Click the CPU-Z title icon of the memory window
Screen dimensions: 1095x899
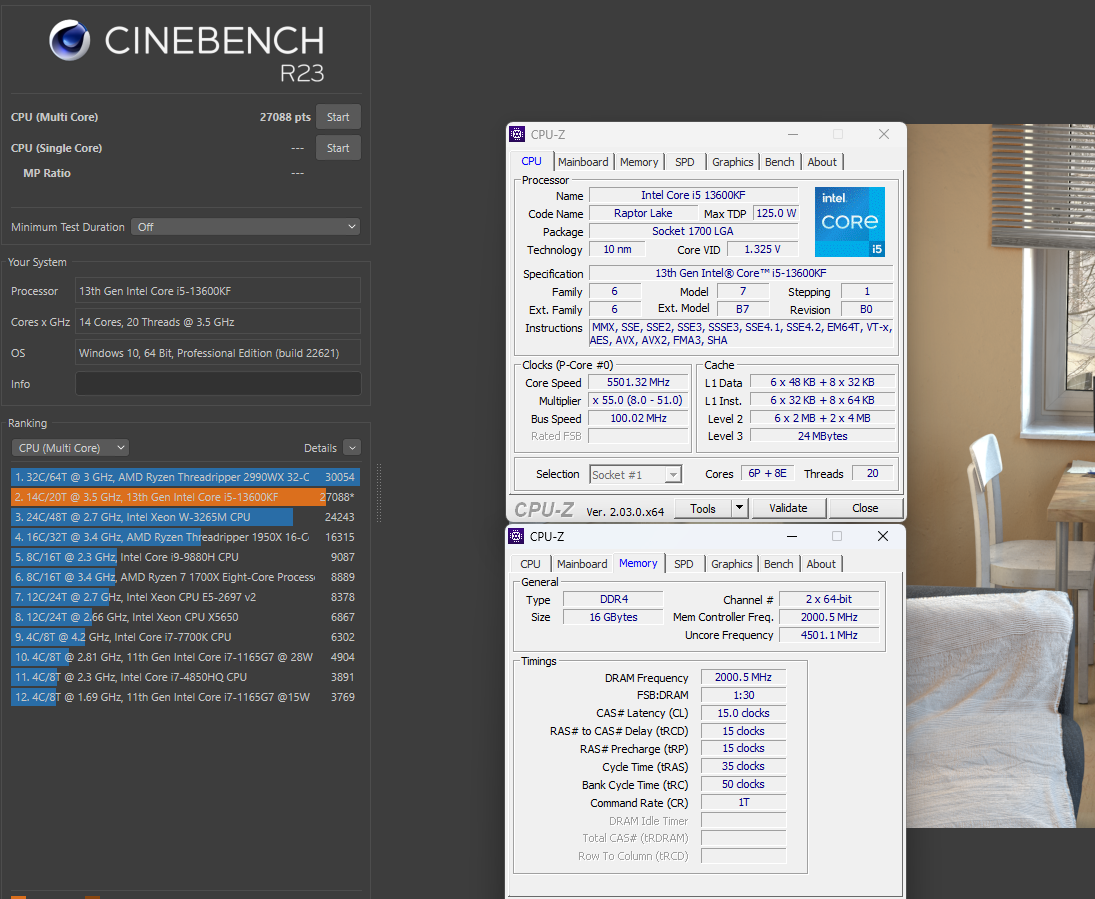[x=516, y=536]
